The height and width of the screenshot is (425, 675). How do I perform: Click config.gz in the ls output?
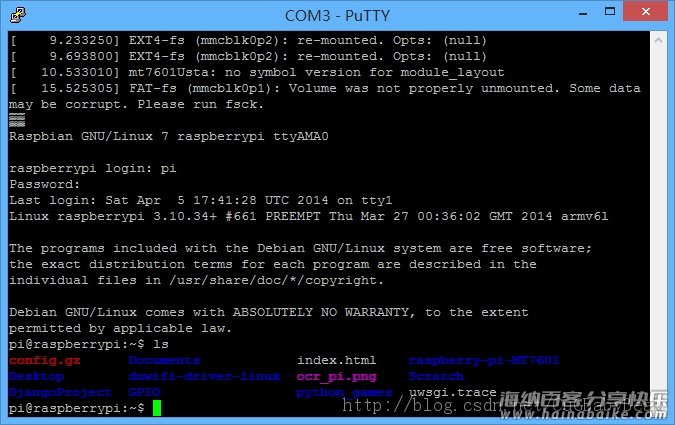point(45,360)
